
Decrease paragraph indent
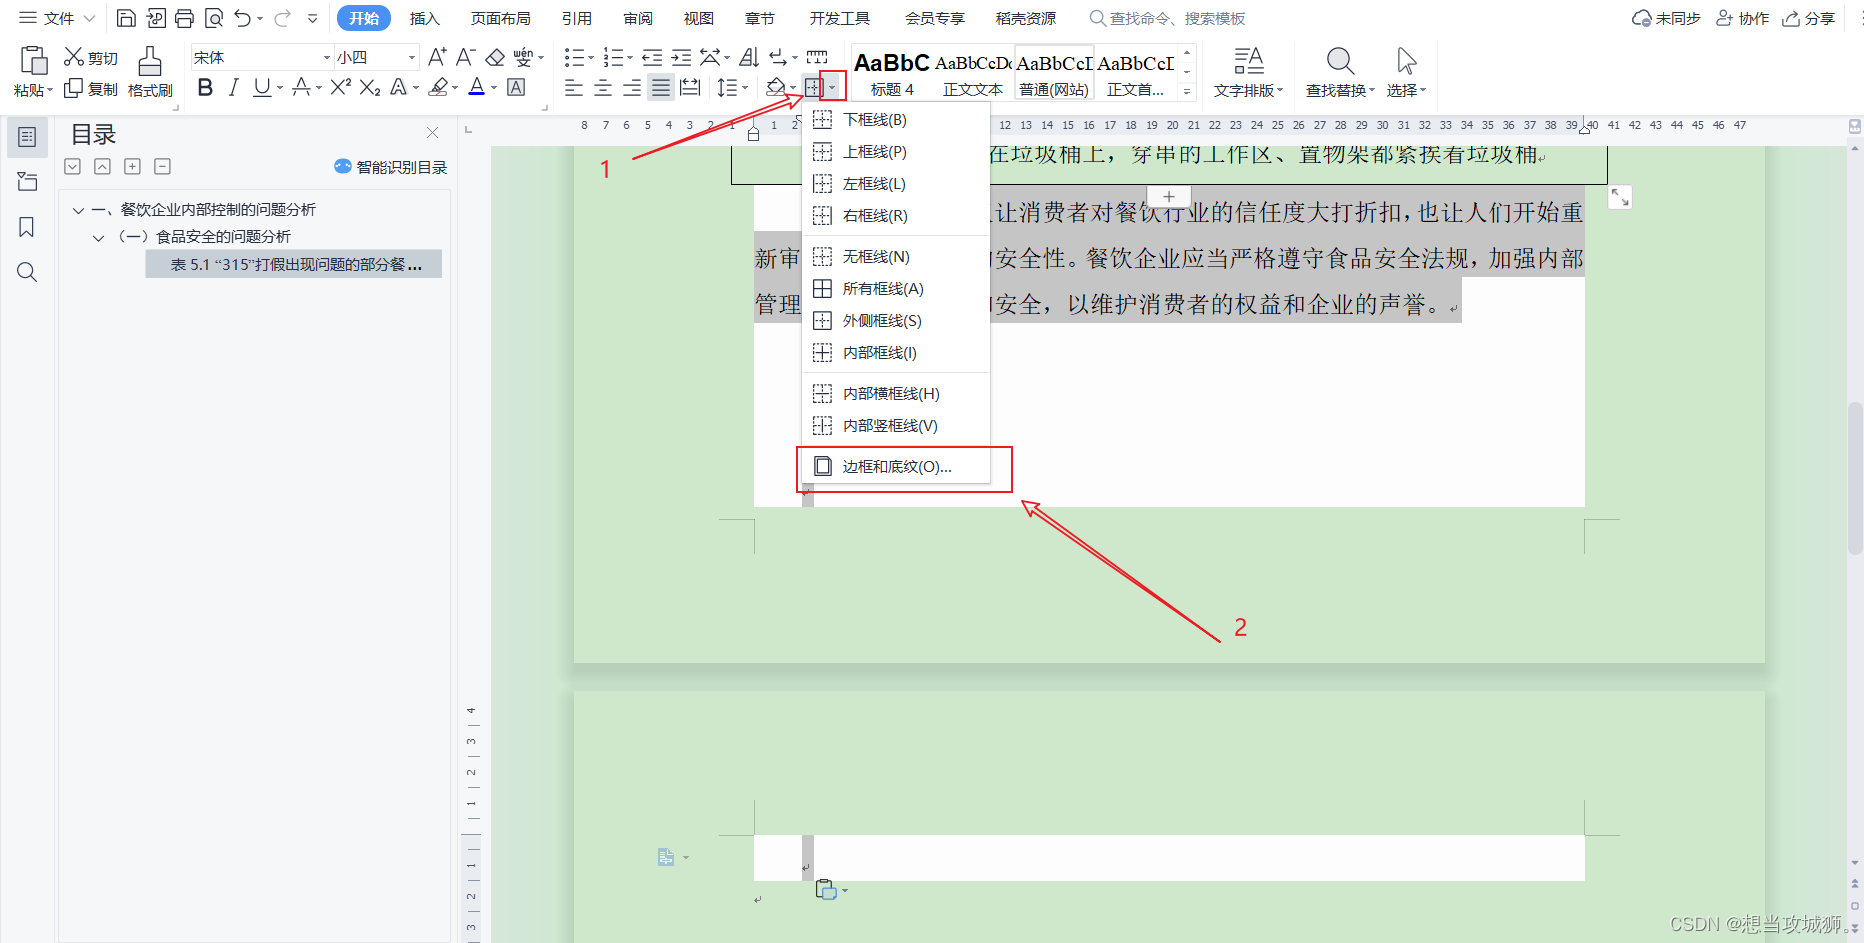[x=652, y=57]
